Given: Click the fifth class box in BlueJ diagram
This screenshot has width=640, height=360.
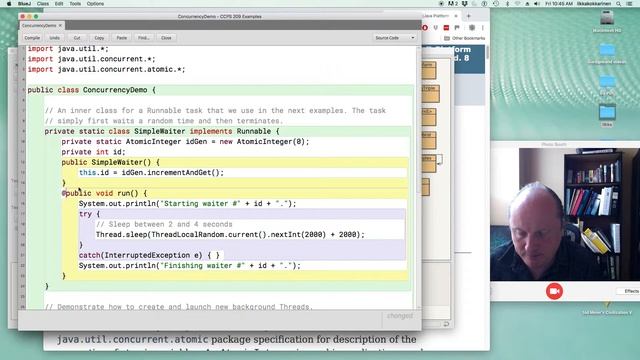Looking at the screenshot, I should point(429,164).
